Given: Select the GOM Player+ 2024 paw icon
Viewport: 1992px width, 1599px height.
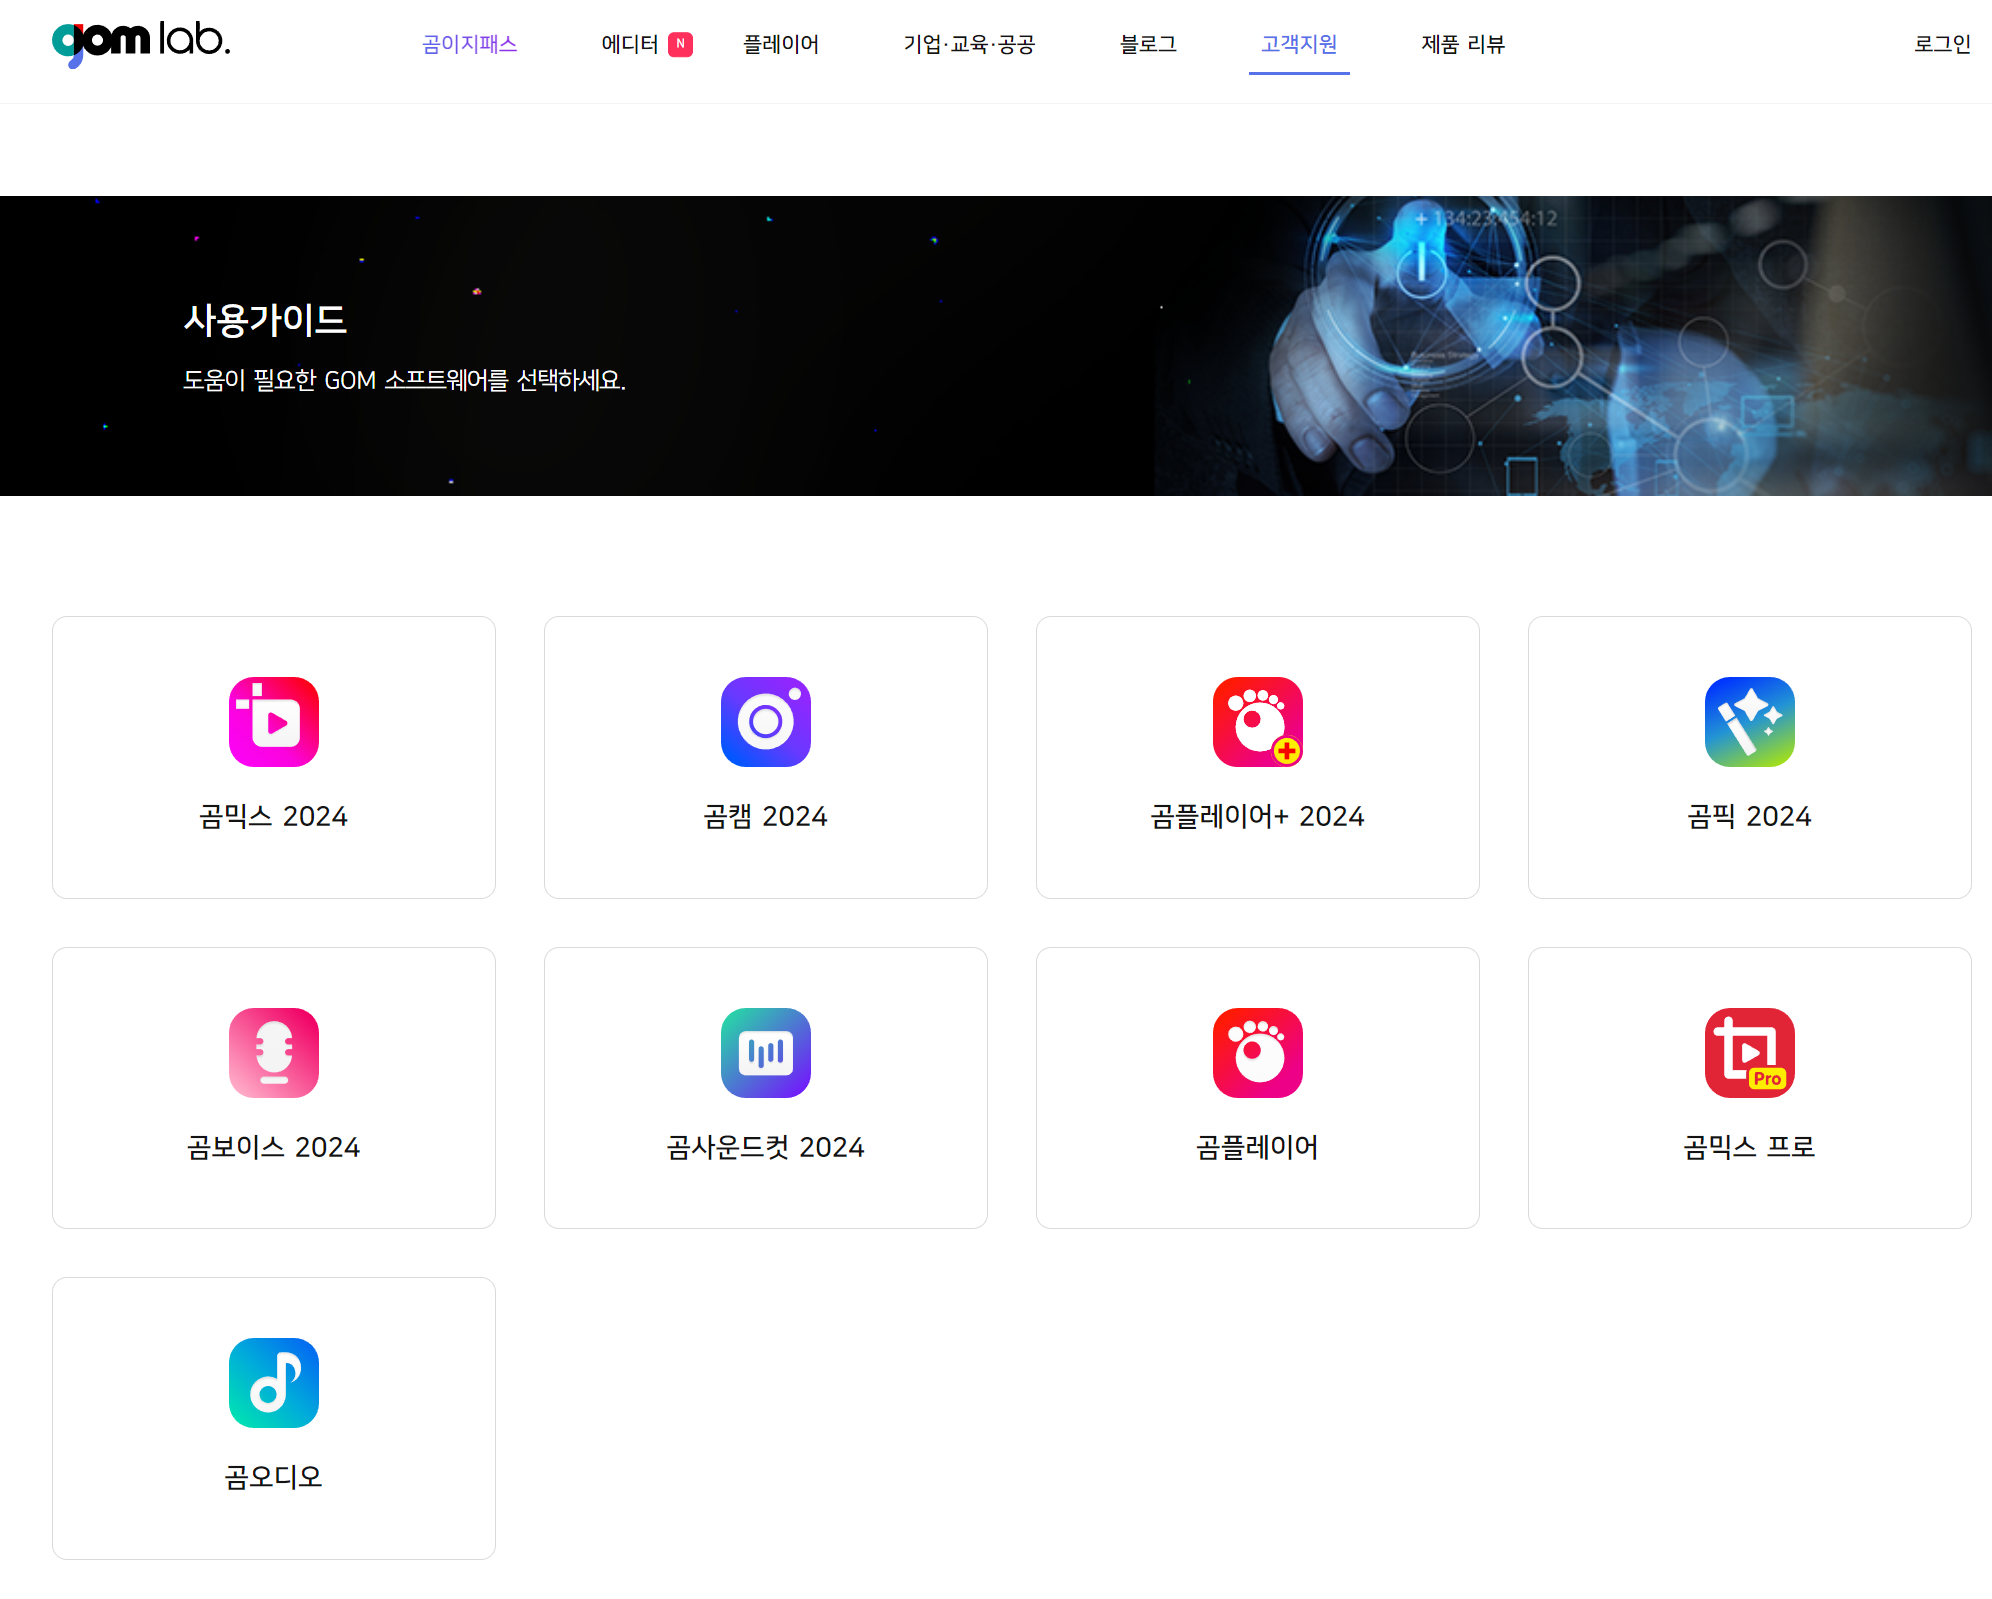Looking at the screenshot, I should click(1257, 722).
